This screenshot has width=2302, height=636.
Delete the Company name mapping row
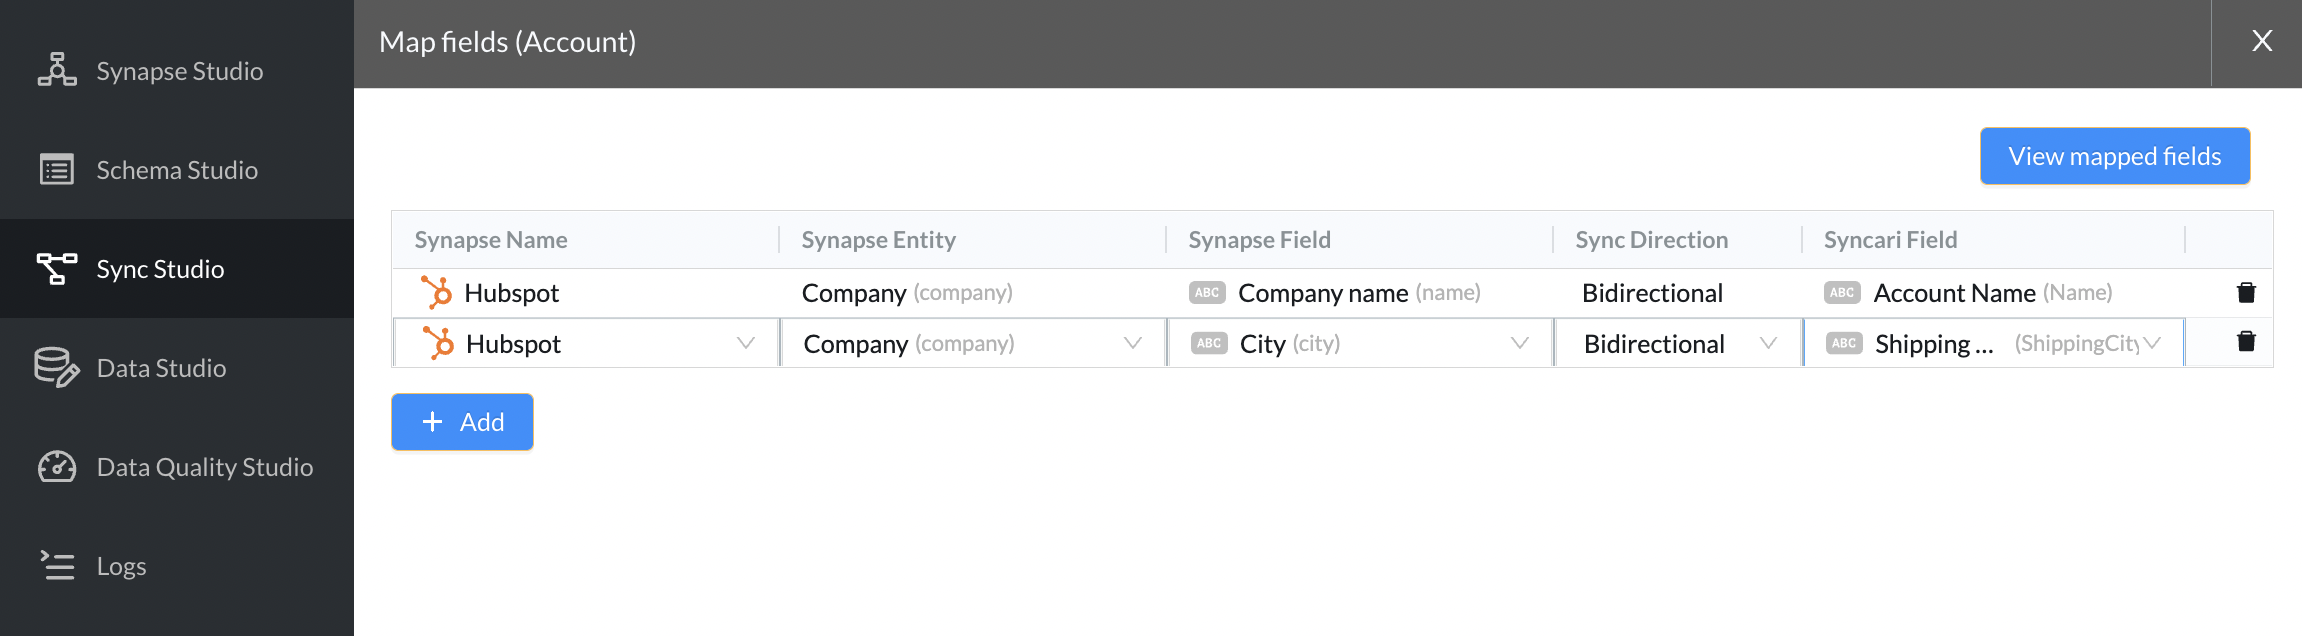tap(2246, 292)
